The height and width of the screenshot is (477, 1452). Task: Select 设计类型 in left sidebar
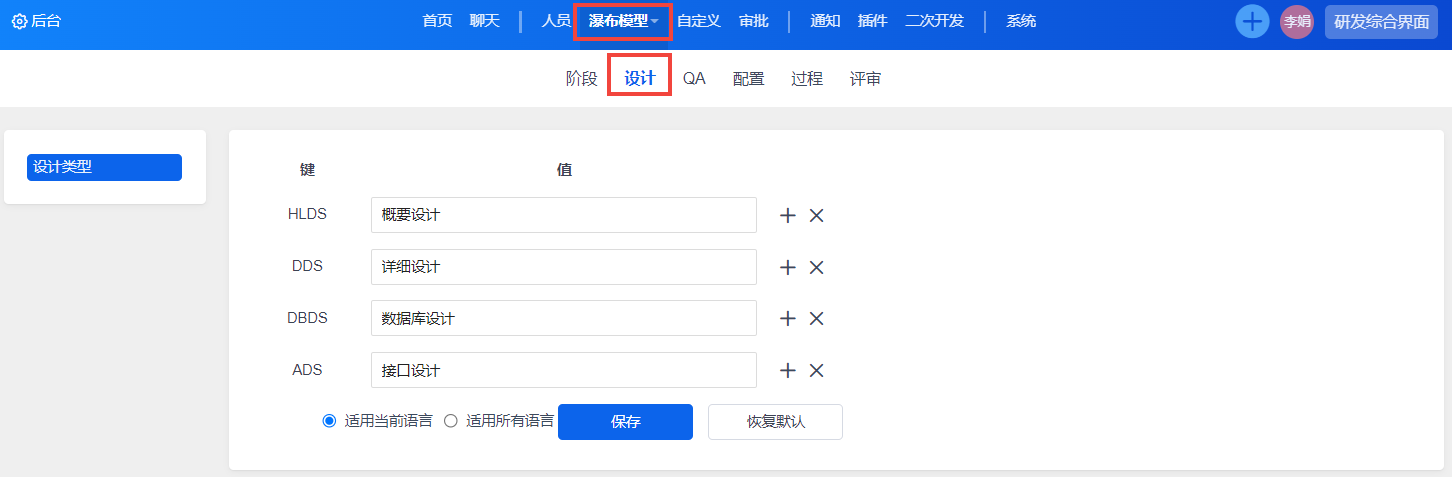(x=104, y=167)
